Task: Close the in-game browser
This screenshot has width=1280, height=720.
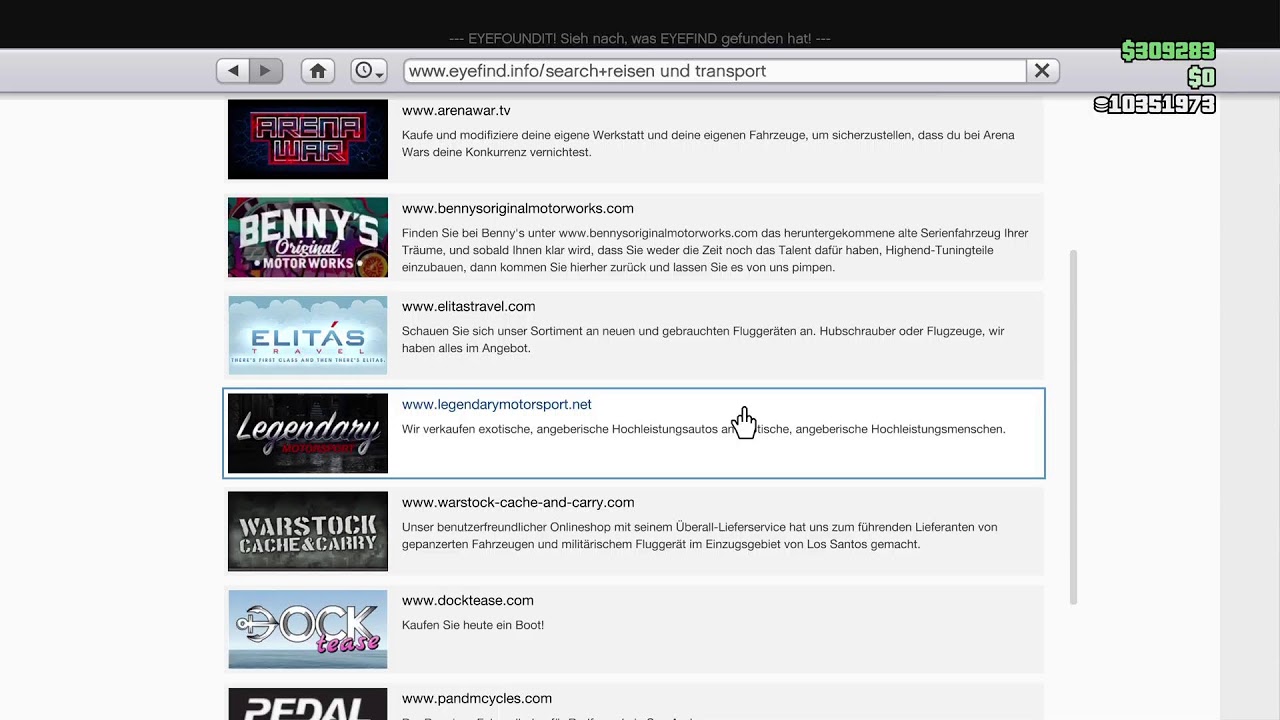Action: 1042,71
